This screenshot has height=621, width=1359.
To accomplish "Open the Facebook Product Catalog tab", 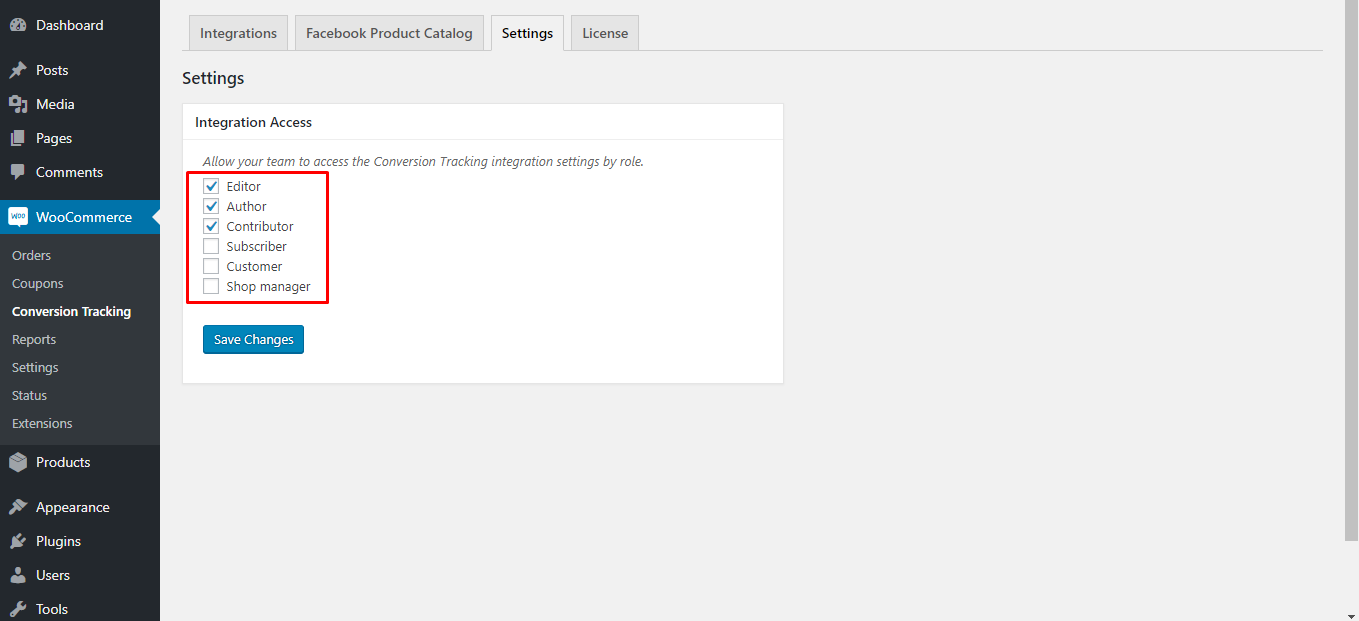I will [389, 33].
